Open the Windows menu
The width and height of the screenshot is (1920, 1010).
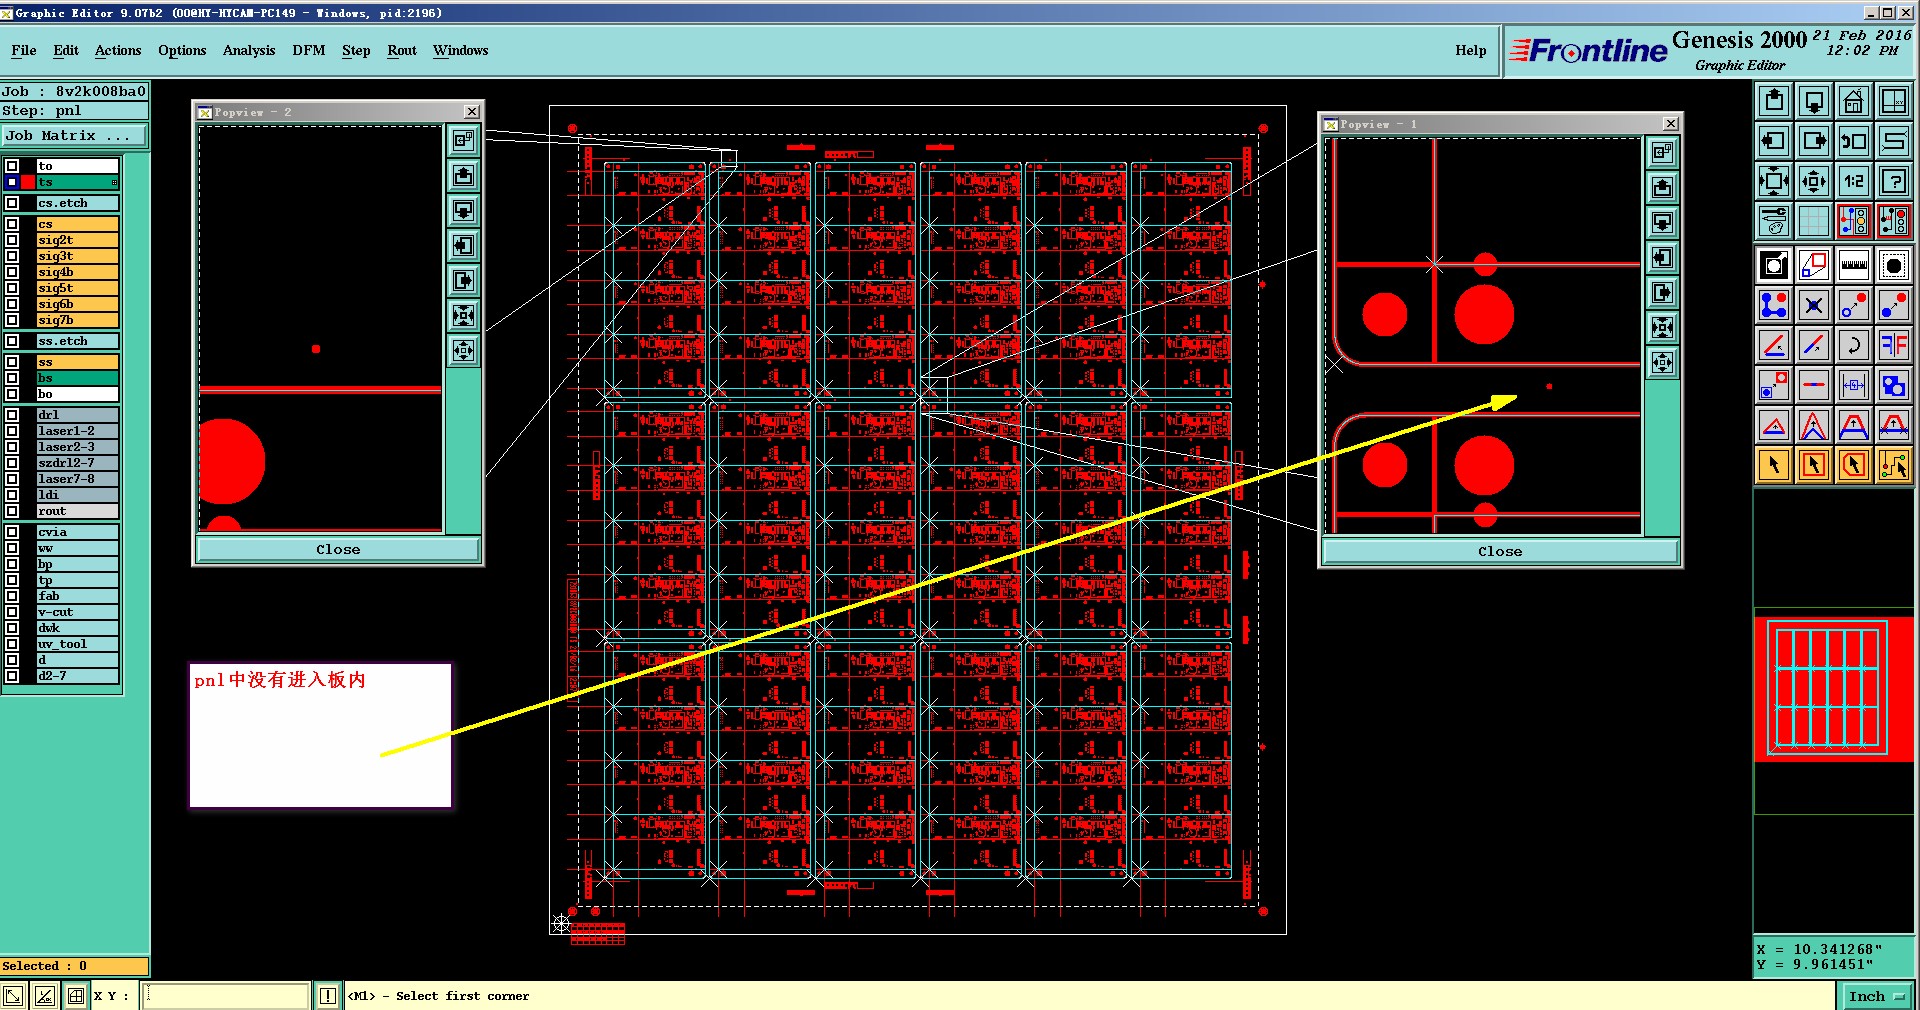click(461, 50)
